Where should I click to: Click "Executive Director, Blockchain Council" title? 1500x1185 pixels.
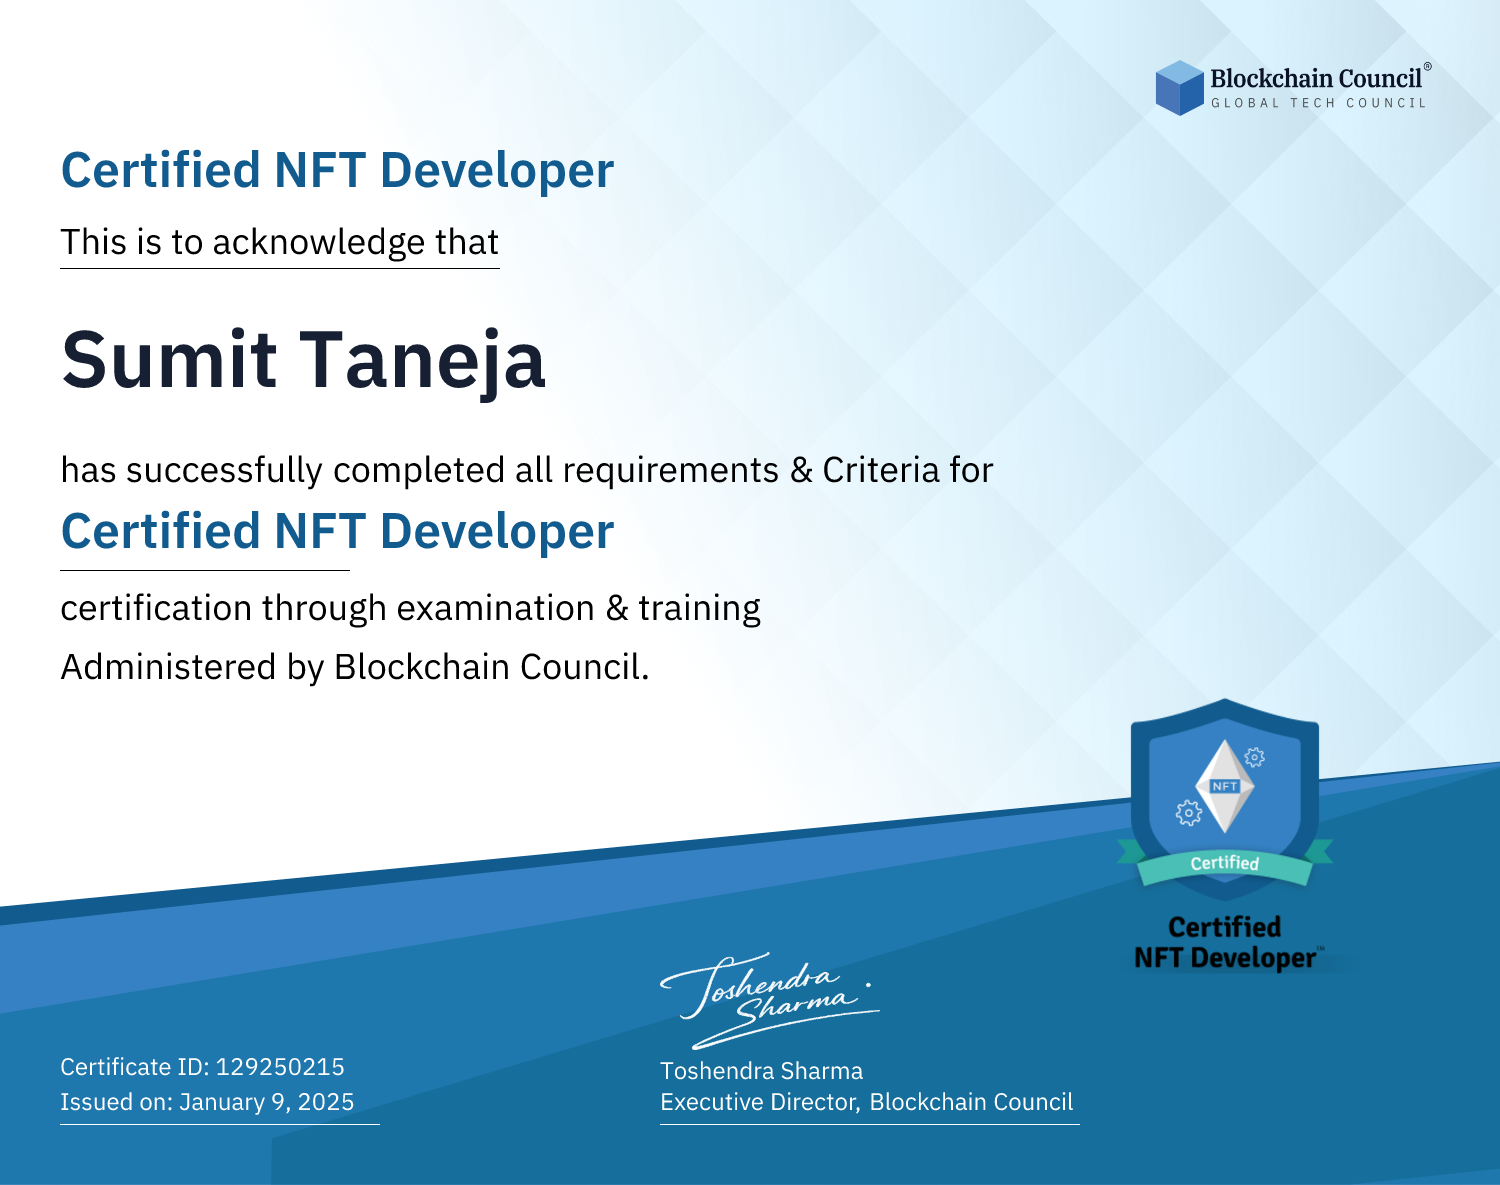[x=867, y=1102]
